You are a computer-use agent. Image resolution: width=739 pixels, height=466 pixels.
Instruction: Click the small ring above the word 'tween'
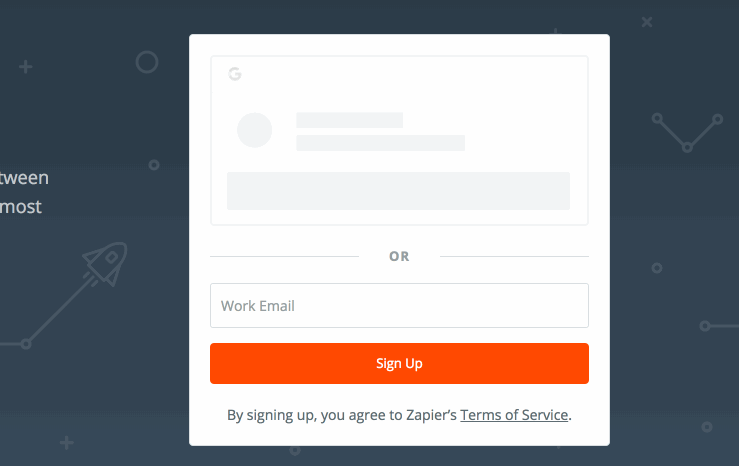tap(154, 165)
